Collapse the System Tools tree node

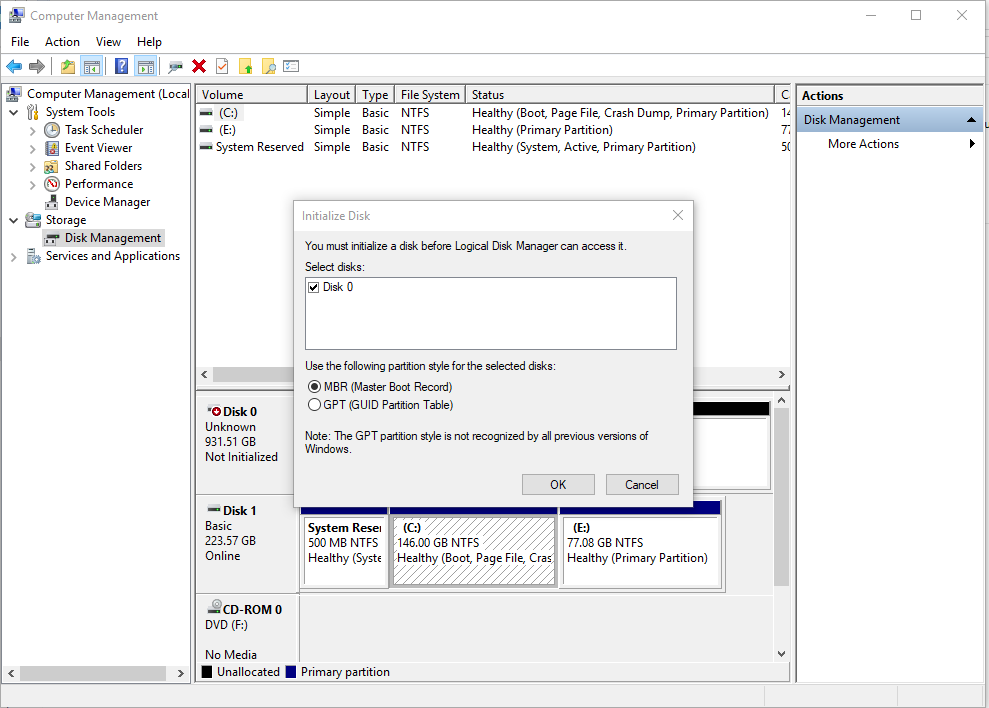click(14, 112)
